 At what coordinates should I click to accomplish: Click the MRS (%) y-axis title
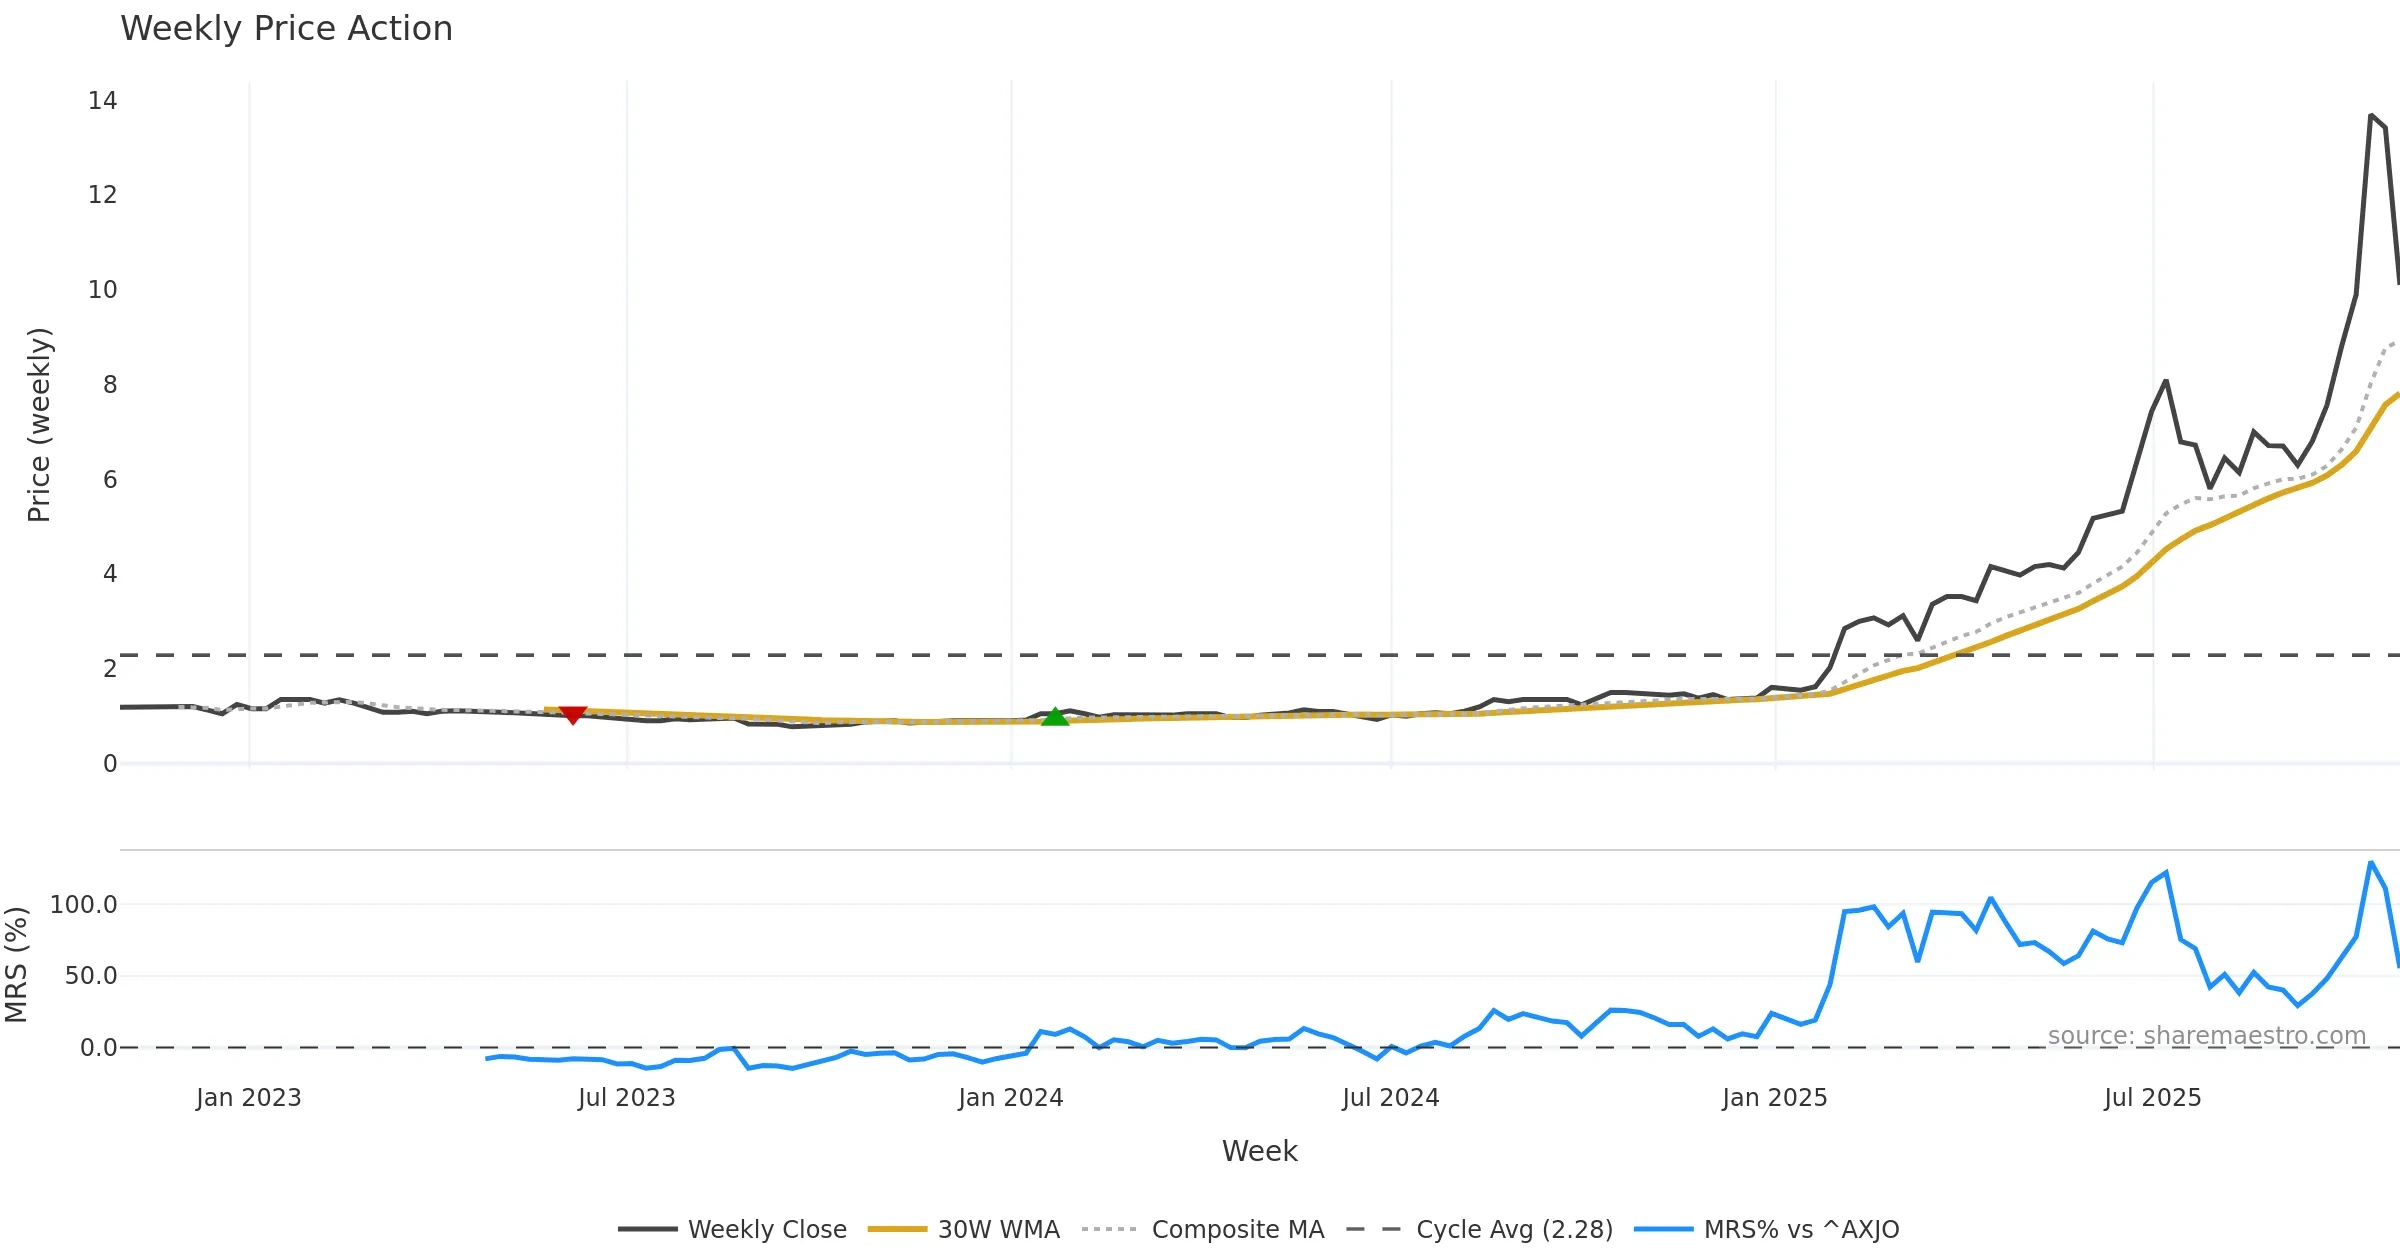coord(16,964)
